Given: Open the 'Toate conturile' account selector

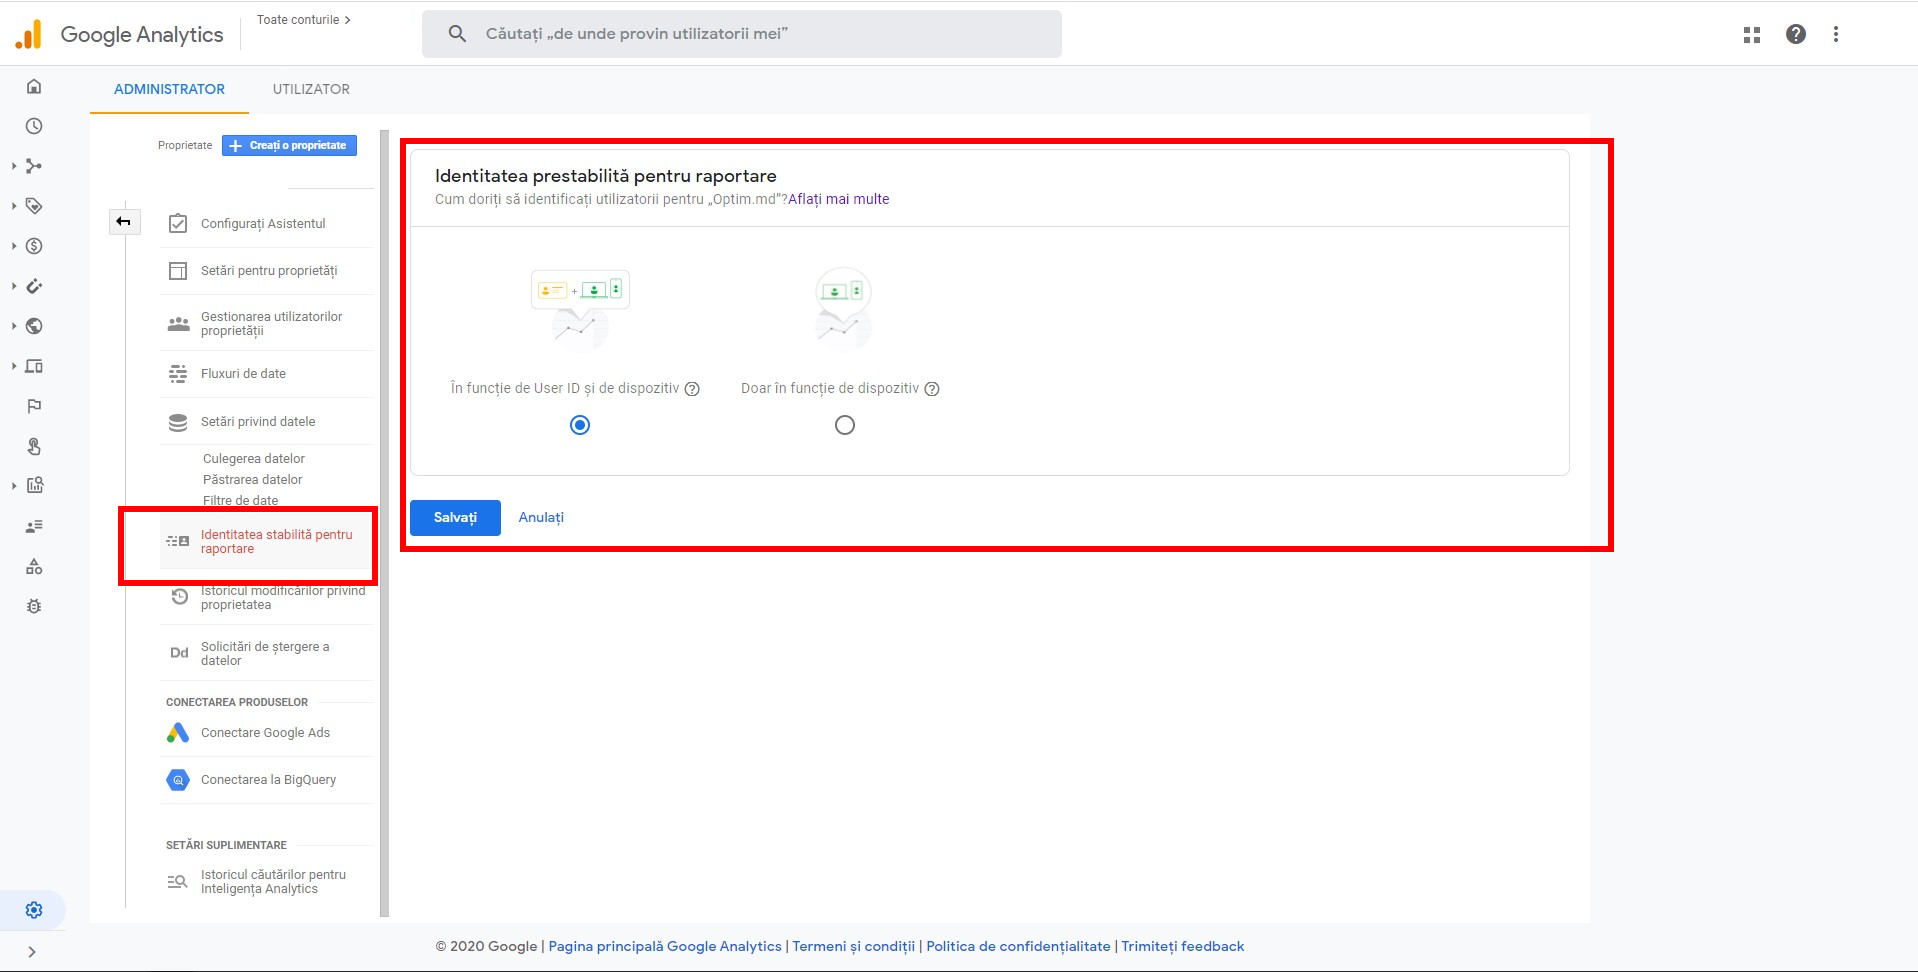Looking at the screenshot, I should (x=303, y=20).
